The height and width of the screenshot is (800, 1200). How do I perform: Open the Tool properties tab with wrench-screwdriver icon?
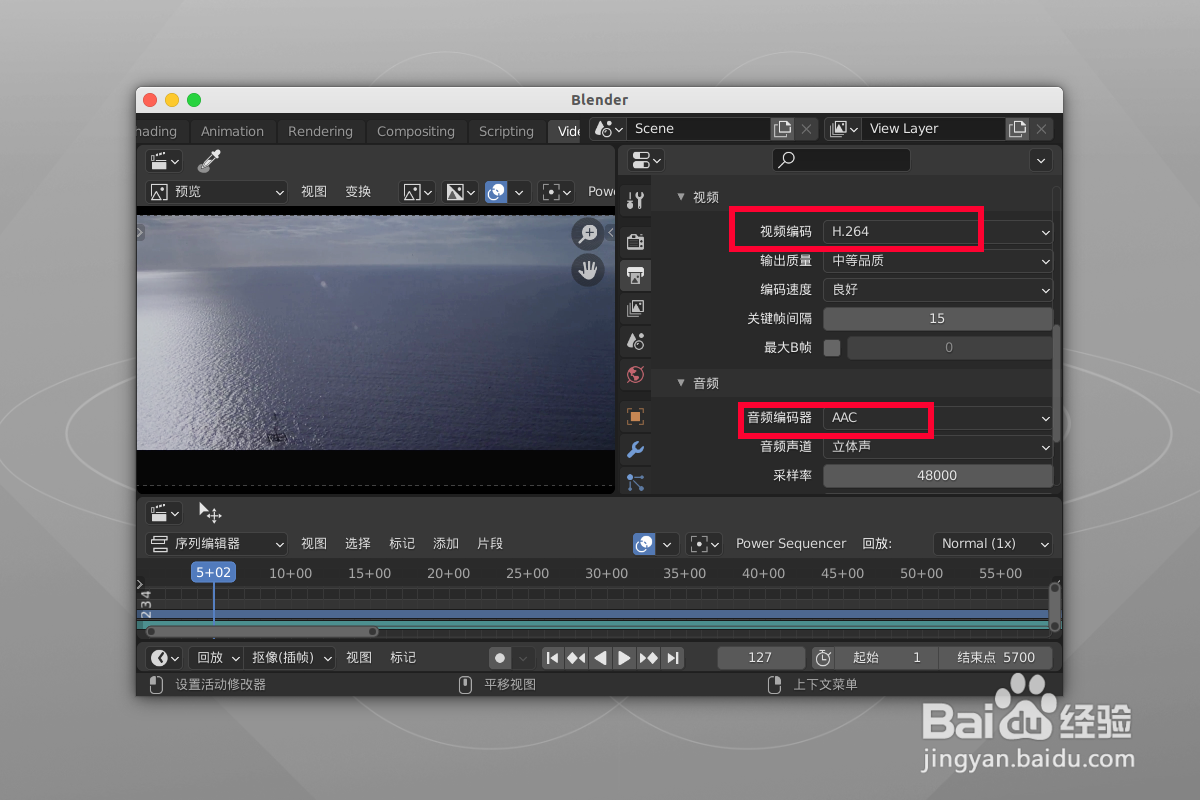(x=635, y=200)
